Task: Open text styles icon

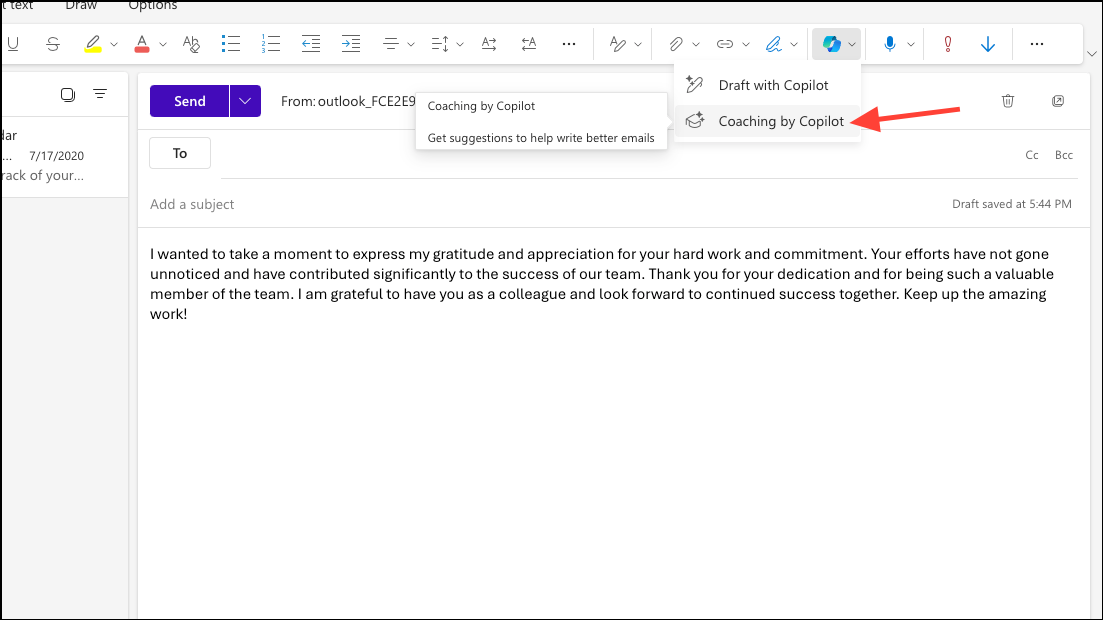Action: [618, 44]
